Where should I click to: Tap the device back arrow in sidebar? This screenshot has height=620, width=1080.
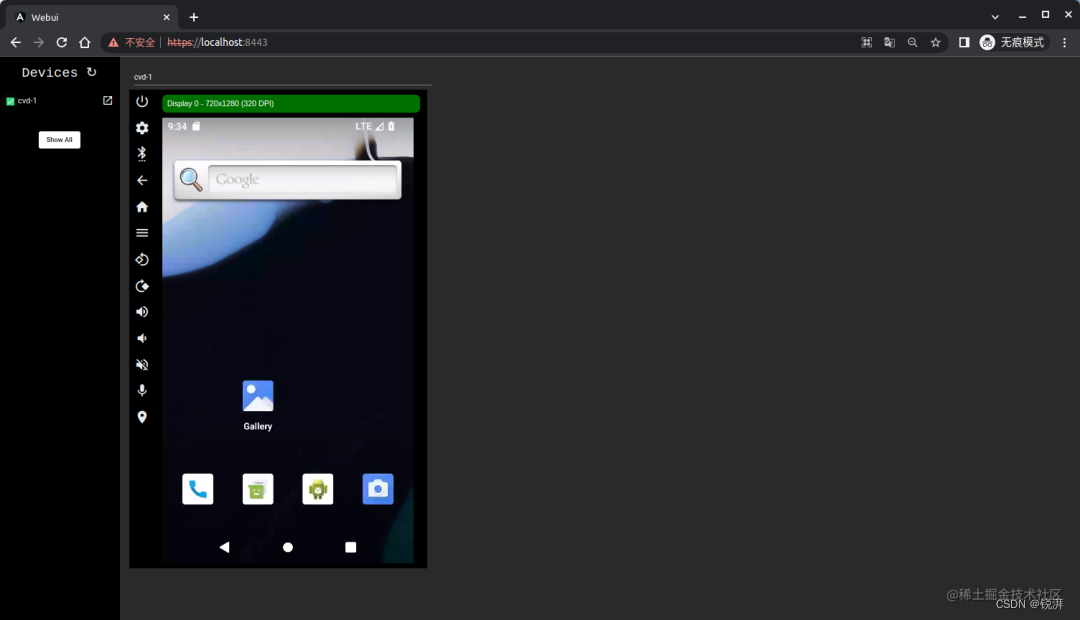142,180
